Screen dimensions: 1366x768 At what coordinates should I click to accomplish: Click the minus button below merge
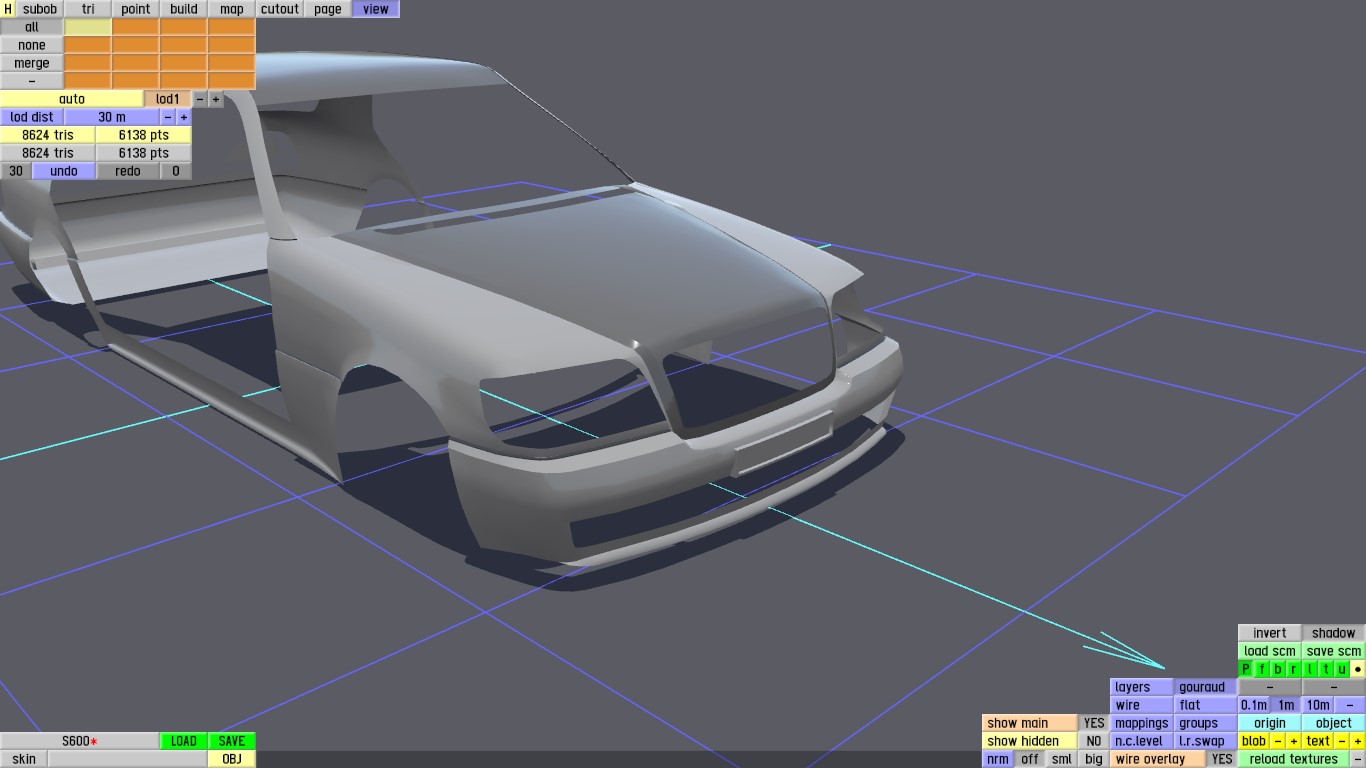point(32,81)
